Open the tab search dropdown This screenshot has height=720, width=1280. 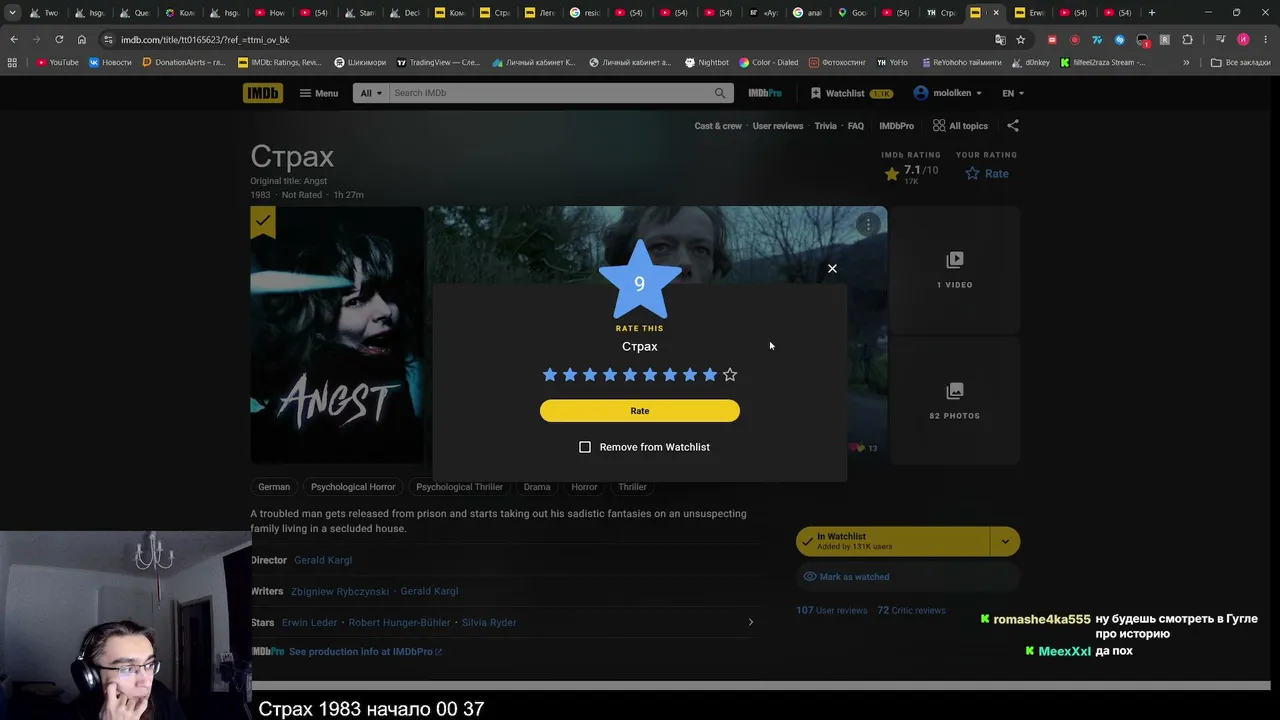pos(12,13)
